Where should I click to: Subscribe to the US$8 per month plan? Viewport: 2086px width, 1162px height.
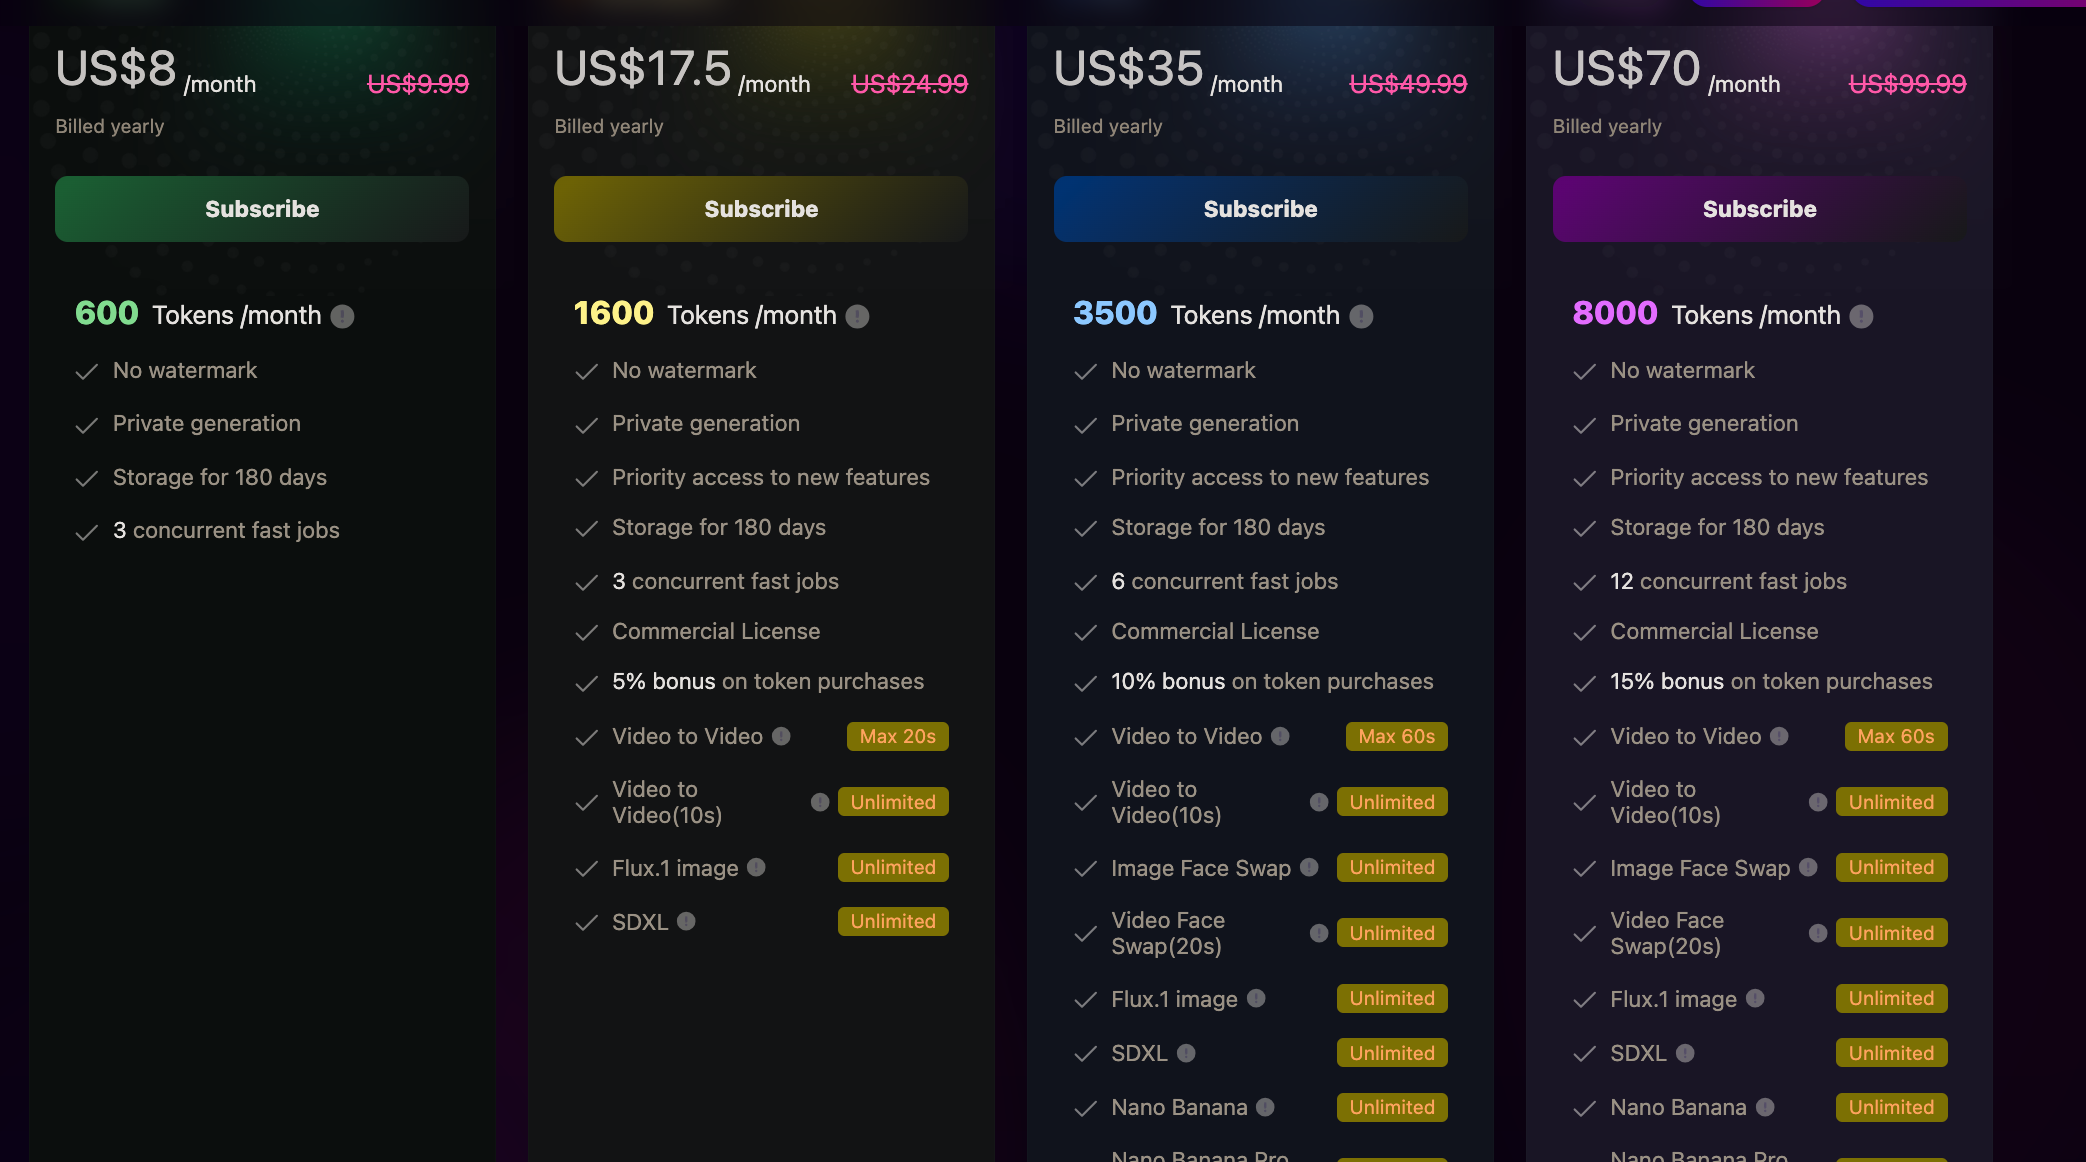click(262, 209)
